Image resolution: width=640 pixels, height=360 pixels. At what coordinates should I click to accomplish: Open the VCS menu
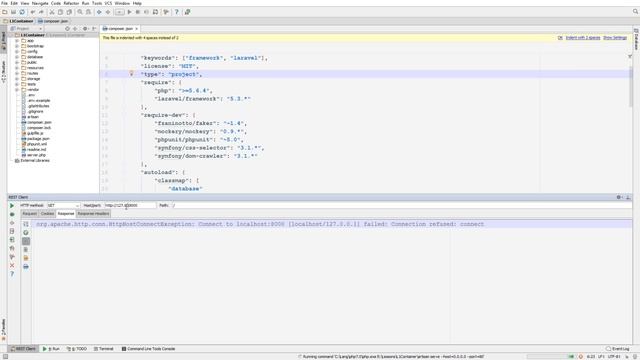[x=108, y=3]
